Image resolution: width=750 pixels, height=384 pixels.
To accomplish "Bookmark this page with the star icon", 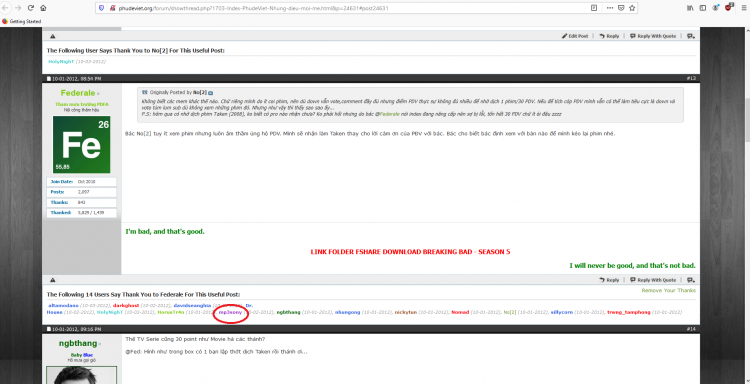I will point(632,8).
